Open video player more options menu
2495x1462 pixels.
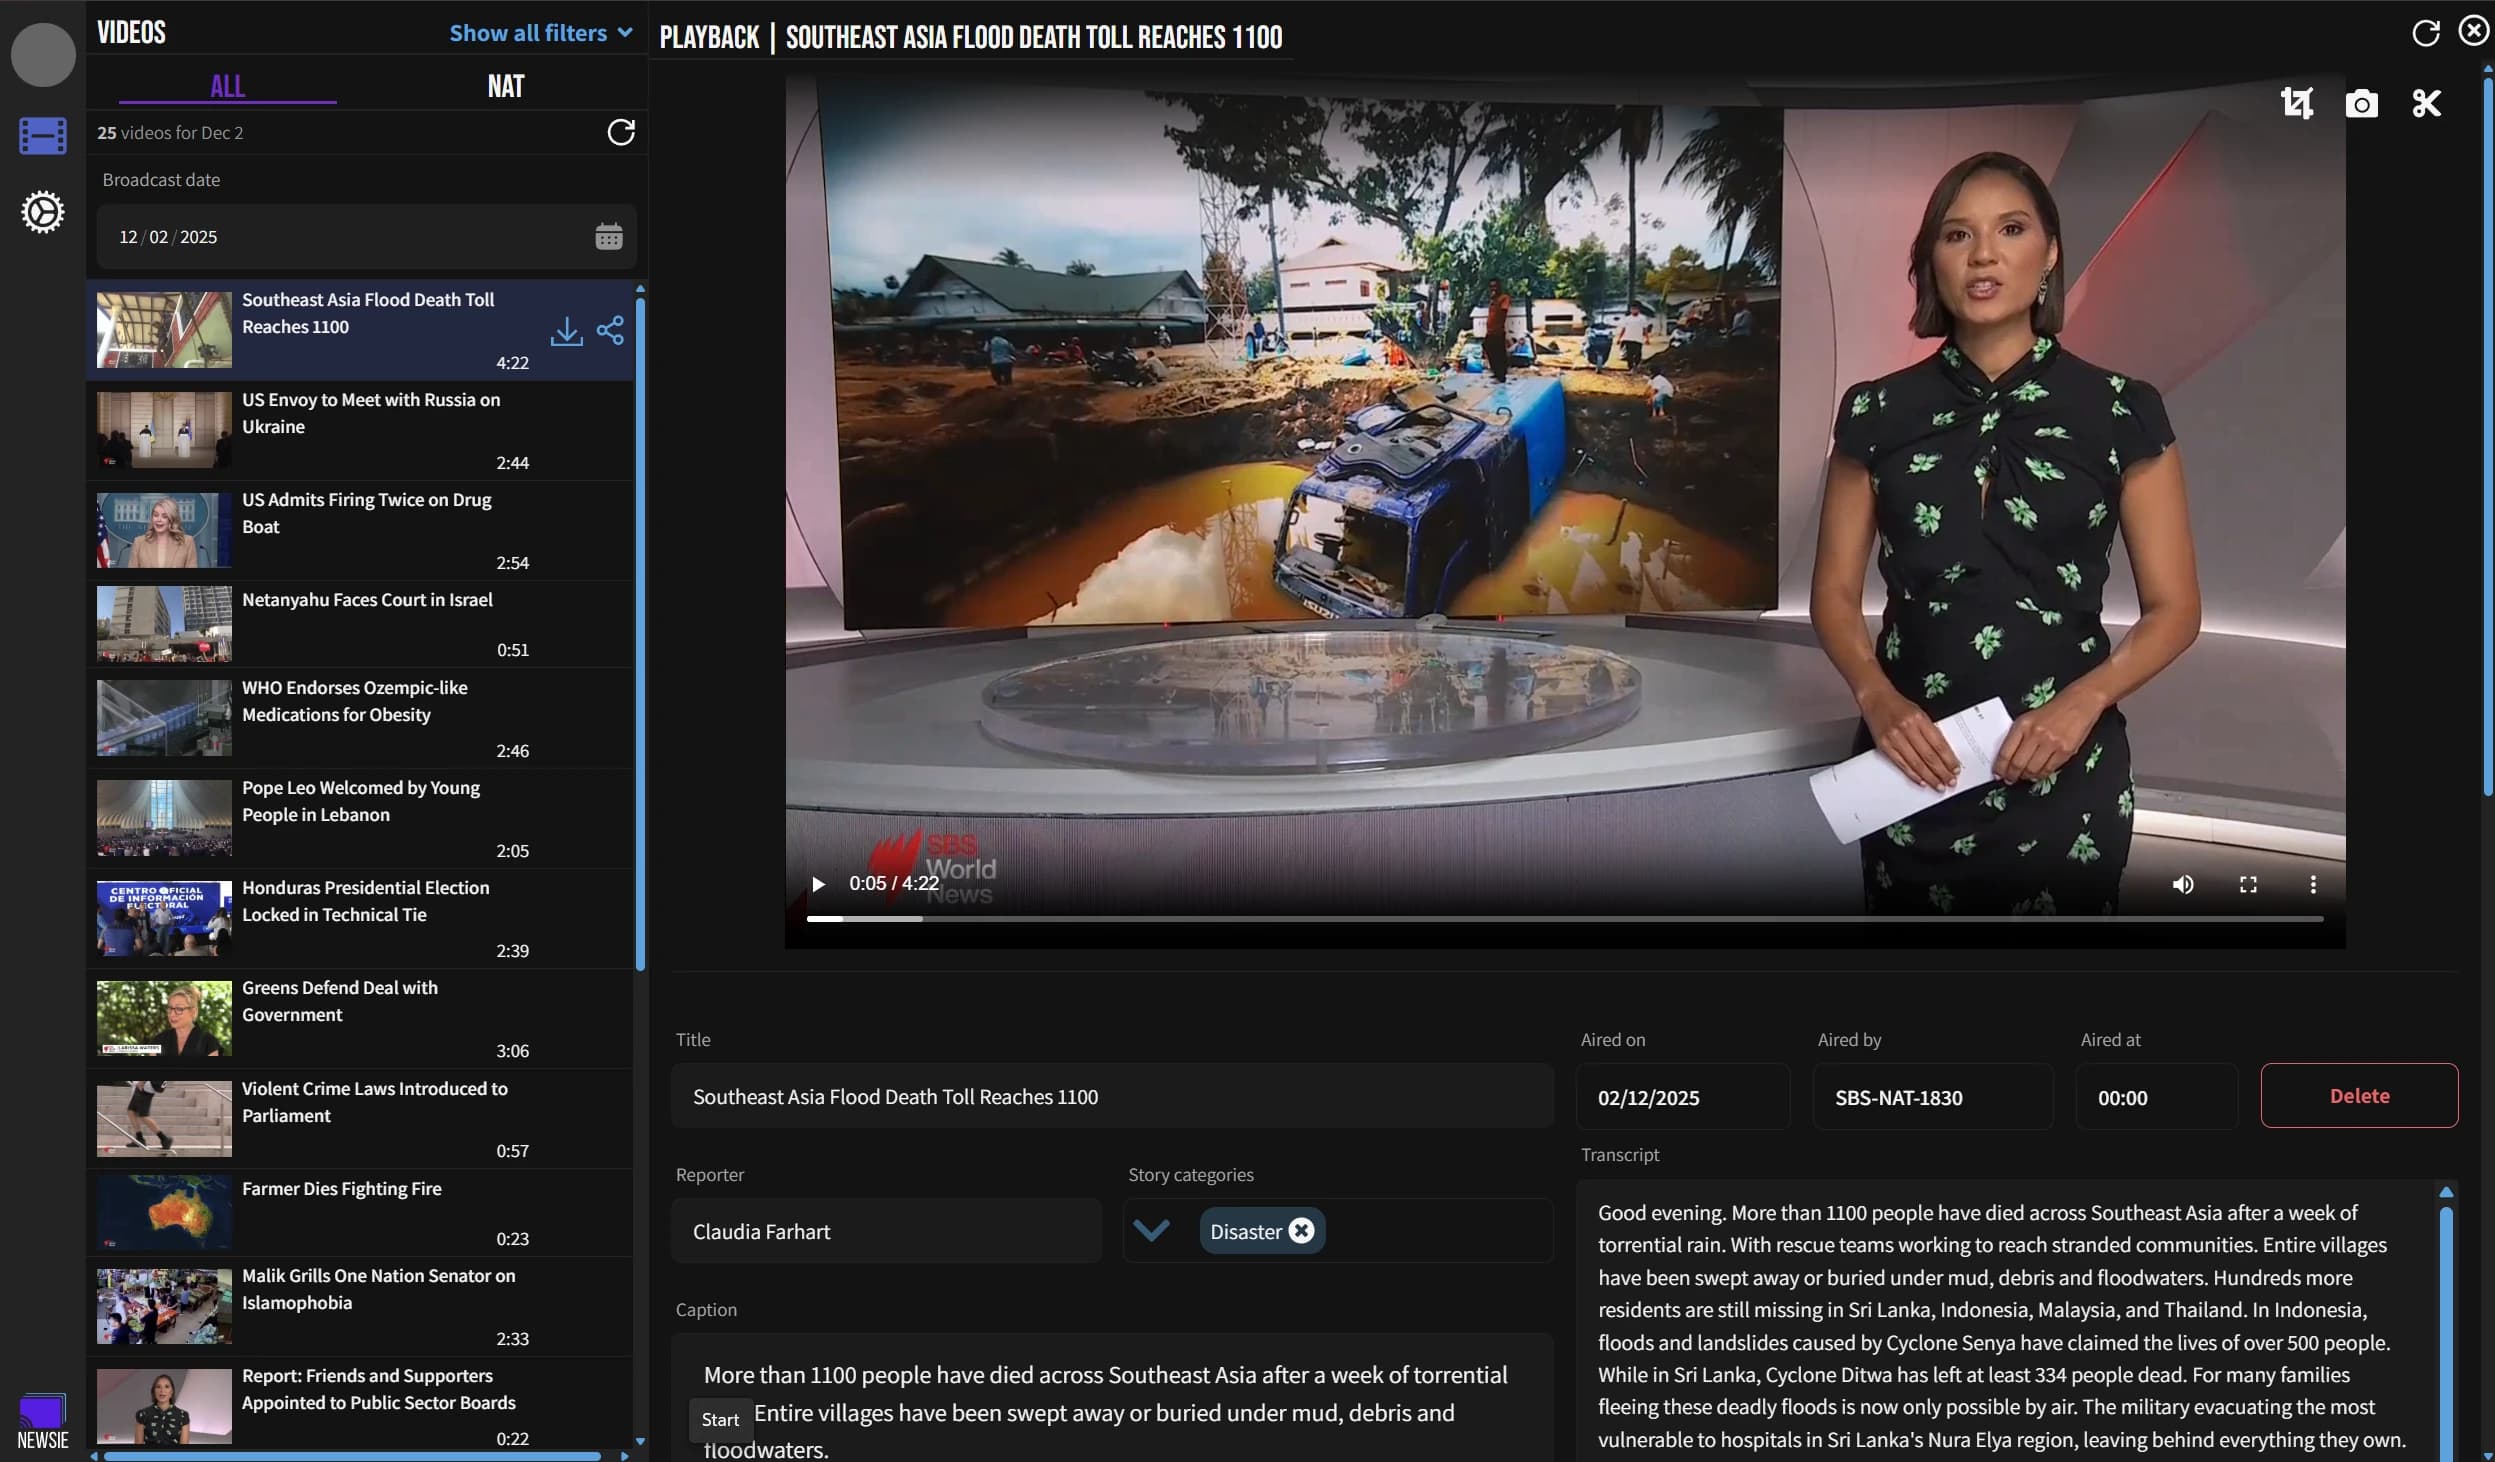(x=2312, y=884)
